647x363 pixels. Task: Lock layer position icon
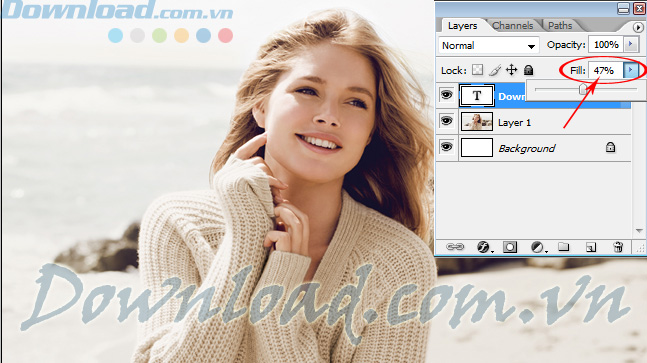512,70
